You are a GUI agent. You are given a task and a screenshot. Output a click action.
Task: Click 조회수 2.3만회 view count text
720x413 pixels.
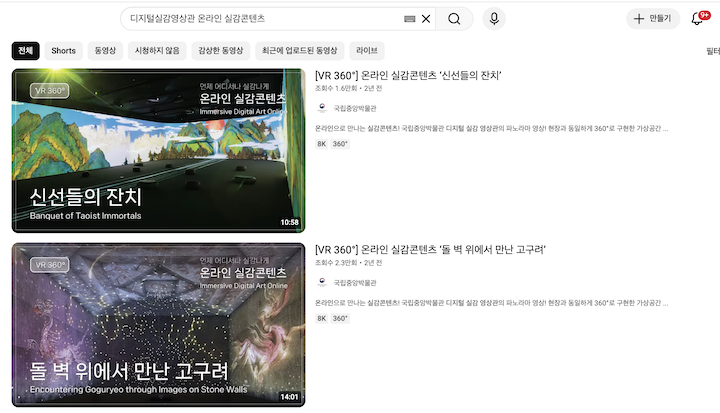click(336, 263)
